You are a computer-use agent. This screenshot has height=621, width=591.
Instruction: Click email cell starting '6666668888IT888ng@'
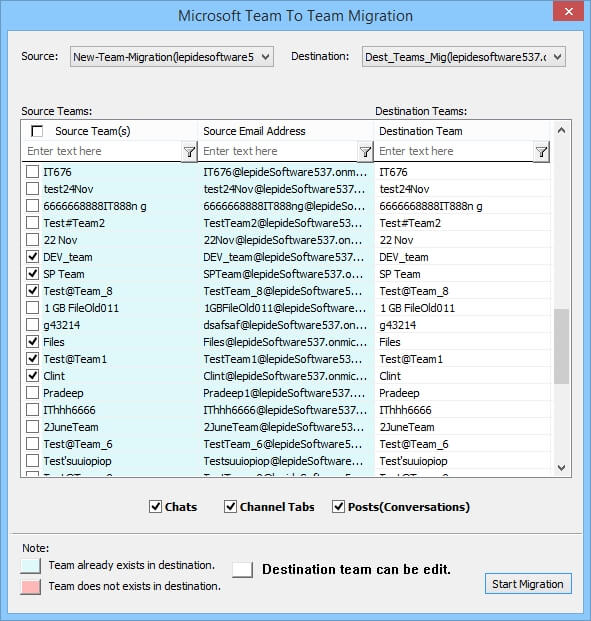coord(285,206)
